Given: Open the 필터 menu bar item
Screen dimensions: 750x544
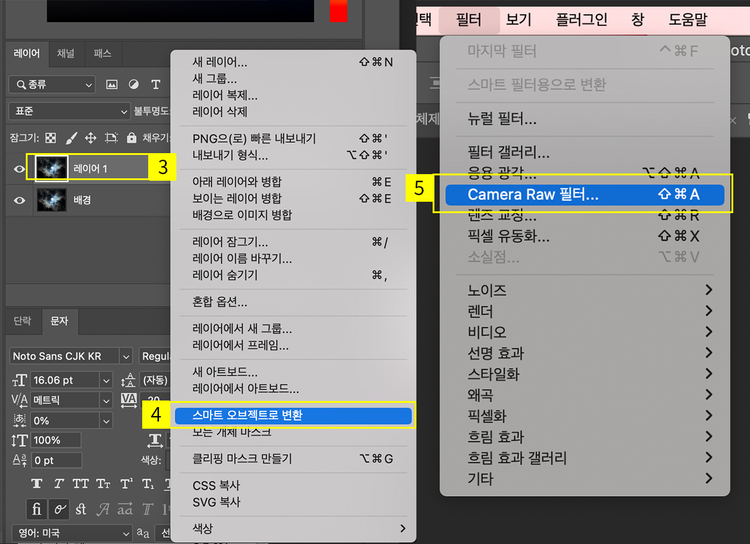Looking at the screenshot, I should 468,20.
